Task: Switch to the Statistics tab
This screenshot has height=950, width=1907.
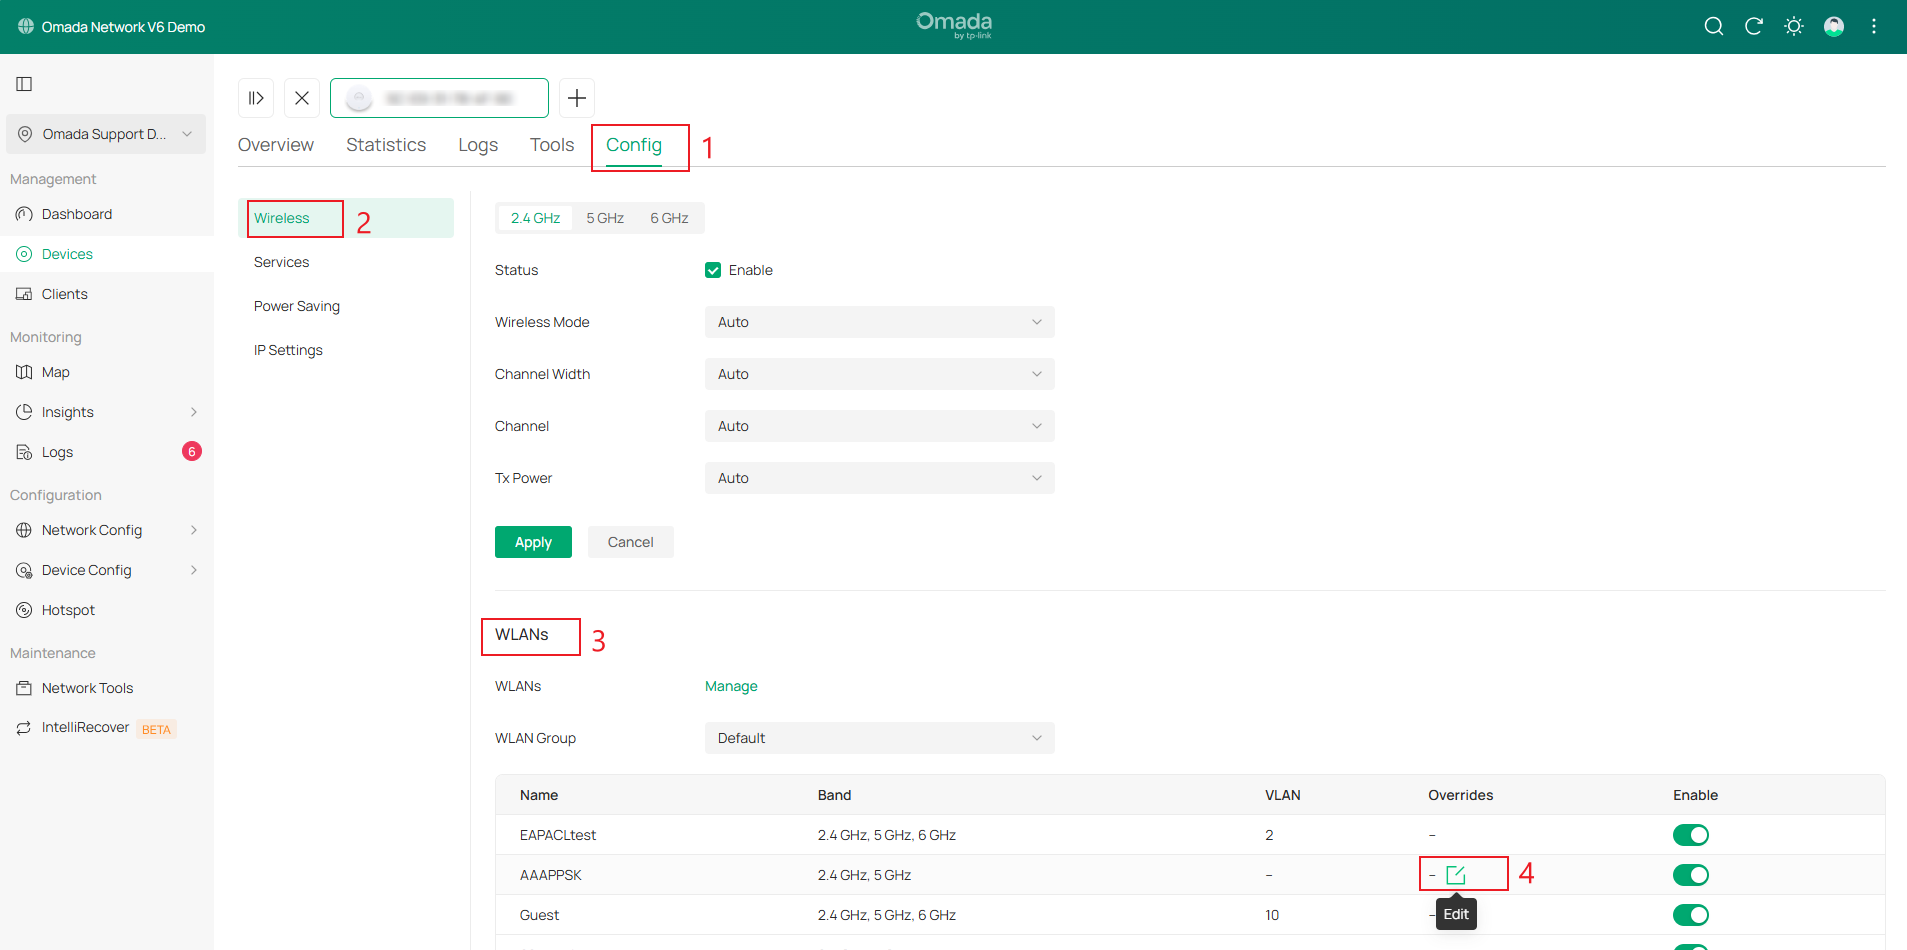Action: click(x=386, y=145)
